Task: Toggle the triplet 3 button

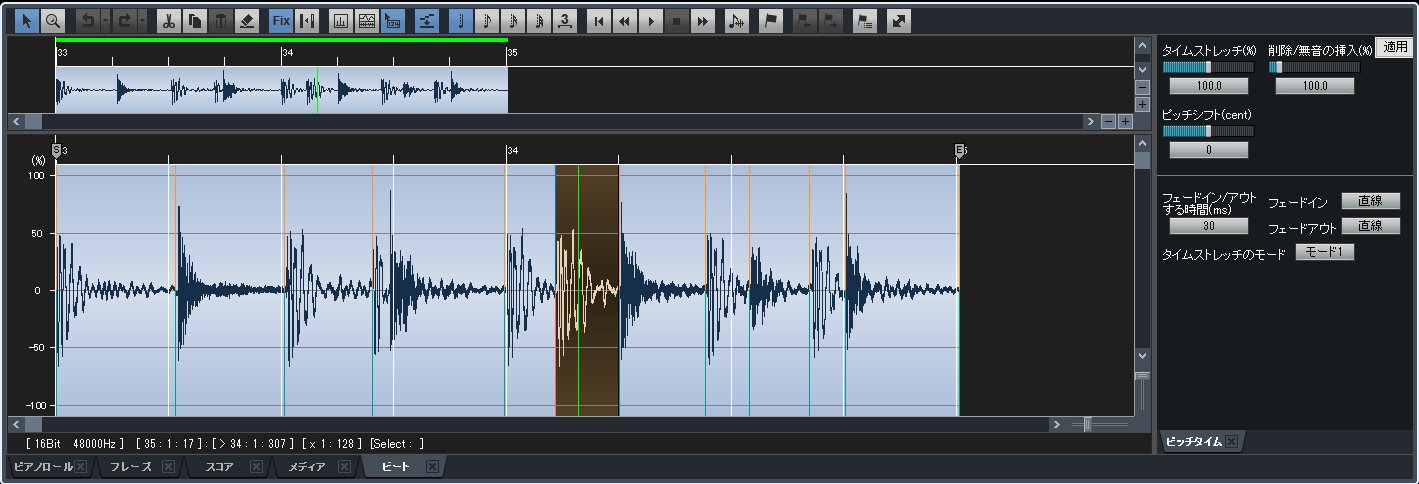Action: (565, 20)
